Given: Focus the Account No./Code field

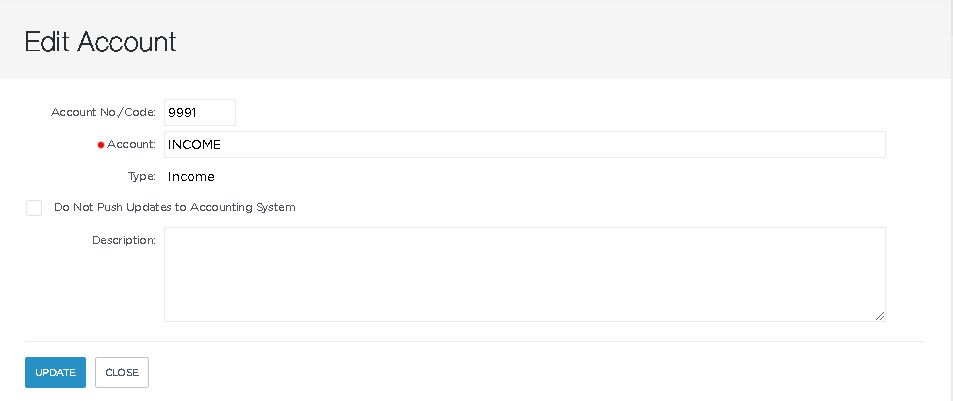Looking at the screenshot, I should (x=200, y=112).
